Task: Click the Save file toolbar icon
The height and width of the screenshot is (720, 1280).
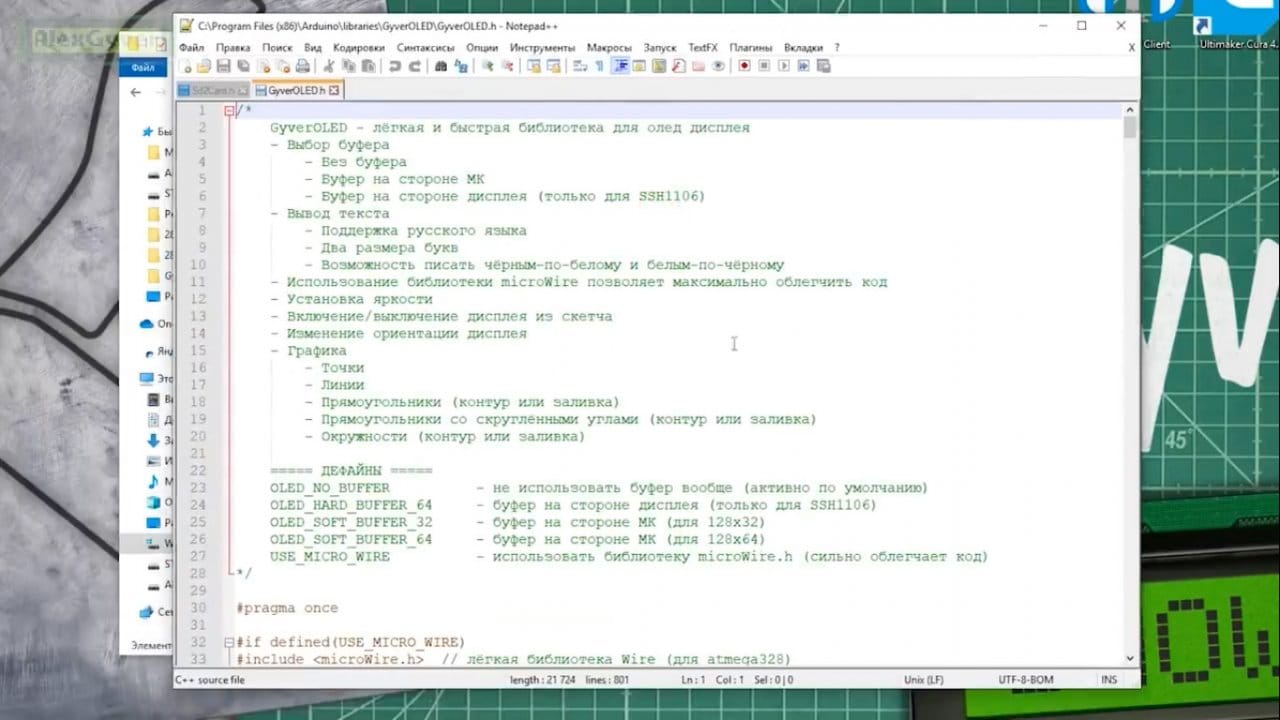Action: (223, 66)
